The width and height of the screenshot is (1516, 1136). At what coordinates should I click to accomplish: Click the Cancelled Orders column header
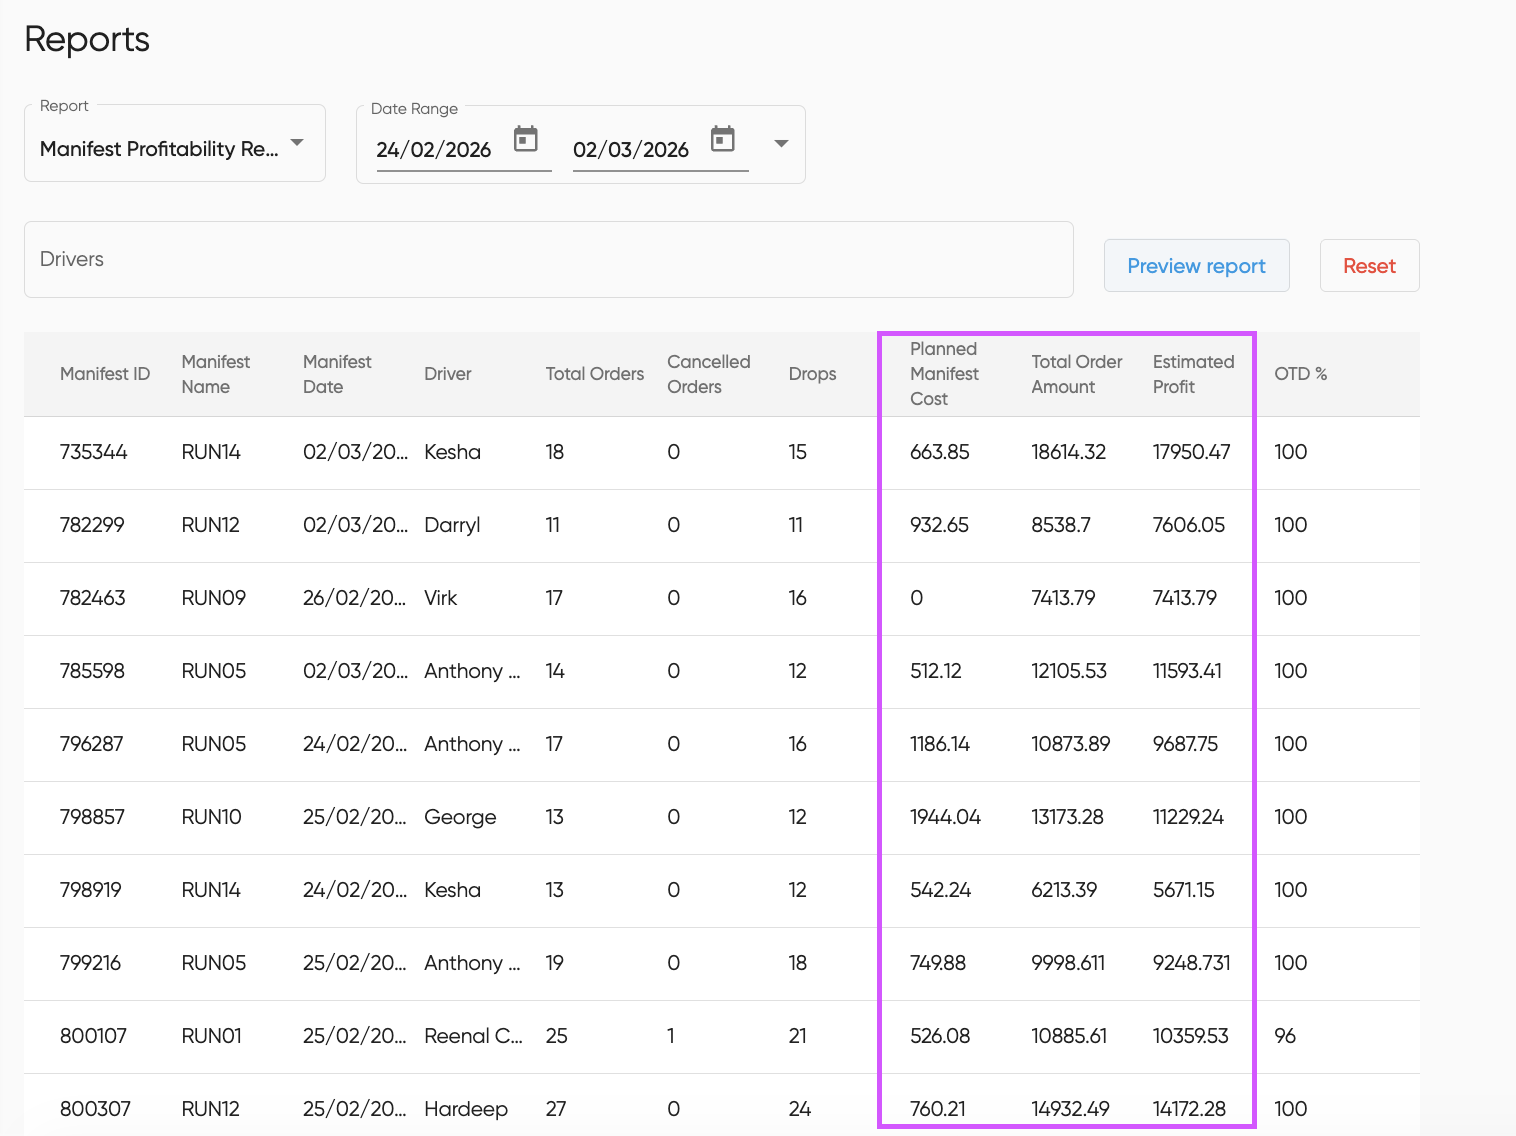click(708, 374)
